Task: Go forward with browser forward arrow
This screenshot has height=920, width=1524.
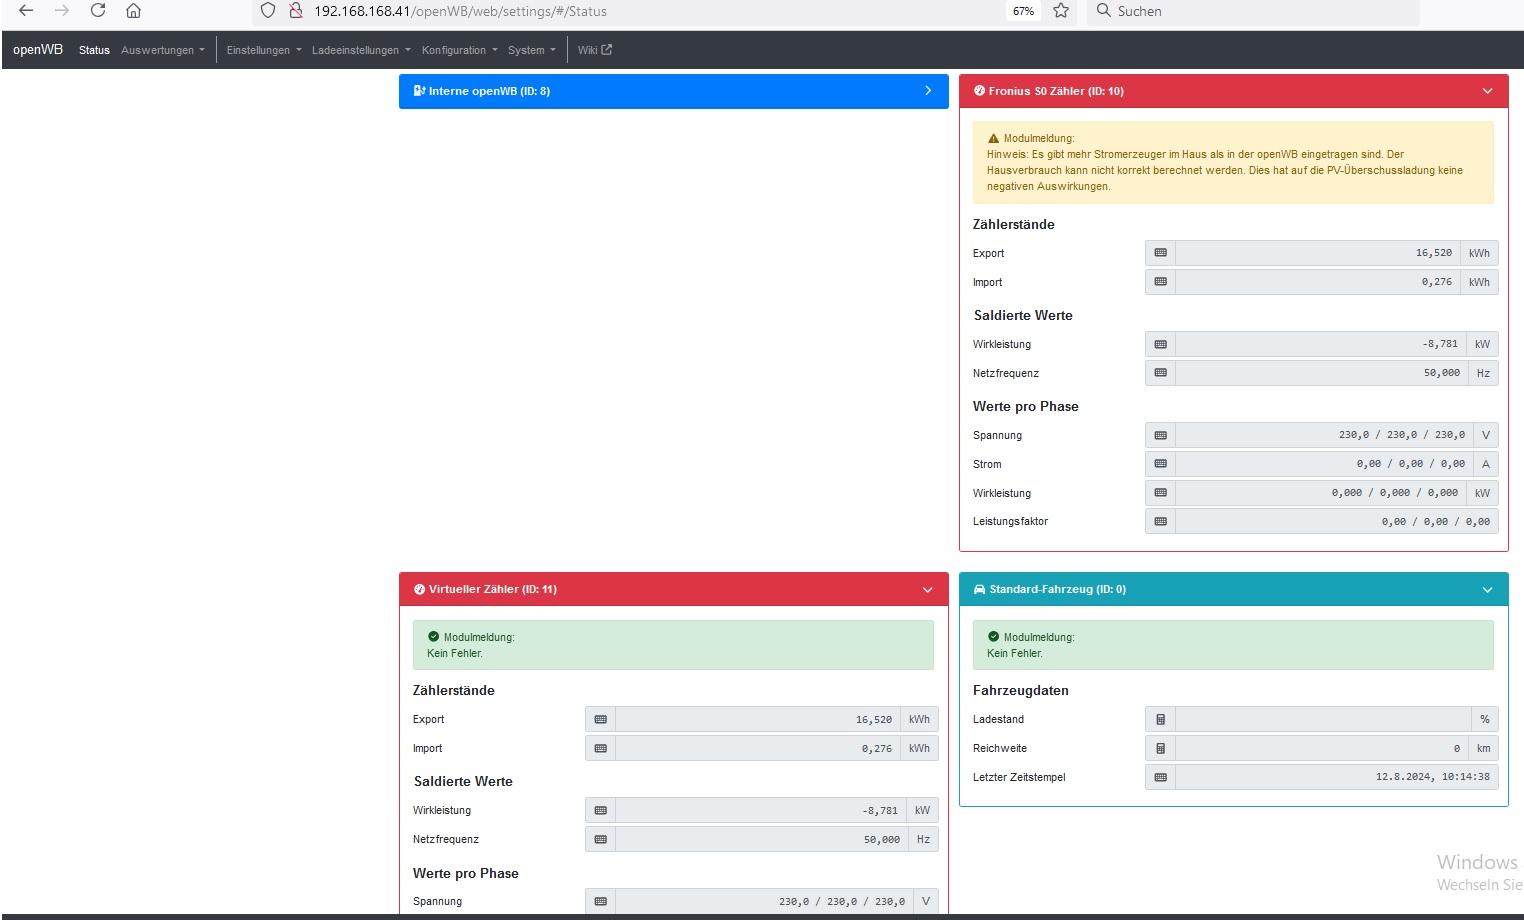Action: pyautogui.click(x=62, y=11)
